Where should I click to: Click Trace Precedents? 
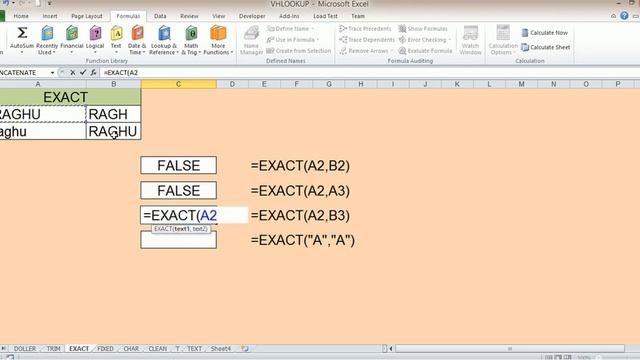[x=365, y=29]
